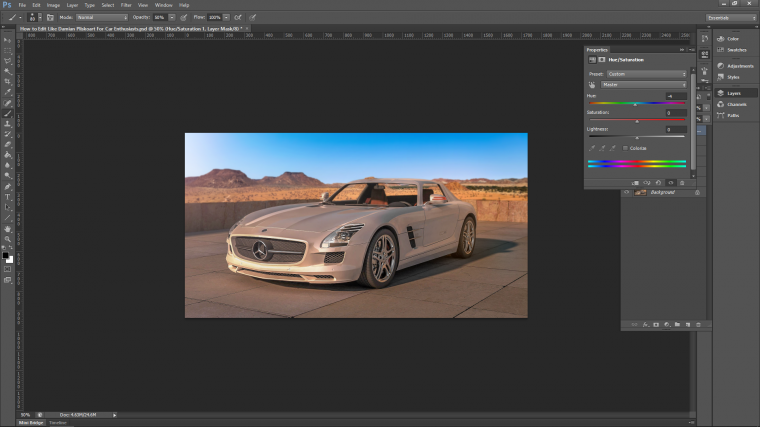Open the Adjustments panel button
Image resolution: width=760 pixels, height=427 pixels.
coord(735,66)
